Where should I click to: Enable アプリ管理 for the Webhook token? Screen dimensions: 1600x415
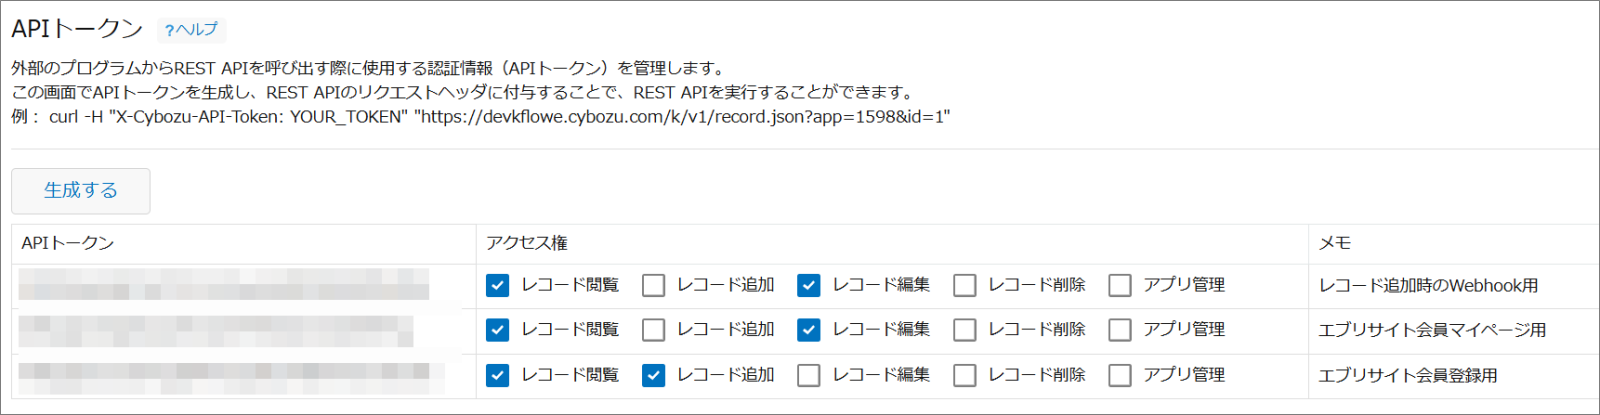(x=1120, y=285)
